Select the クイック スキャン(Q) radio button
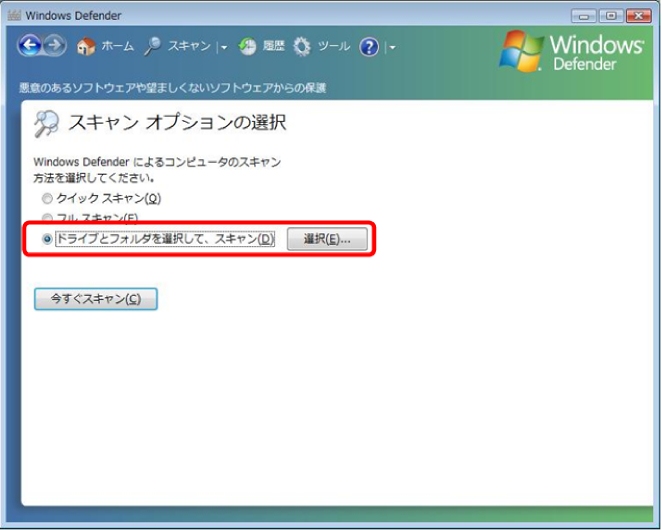662x530 pixels. coord(47,199)
